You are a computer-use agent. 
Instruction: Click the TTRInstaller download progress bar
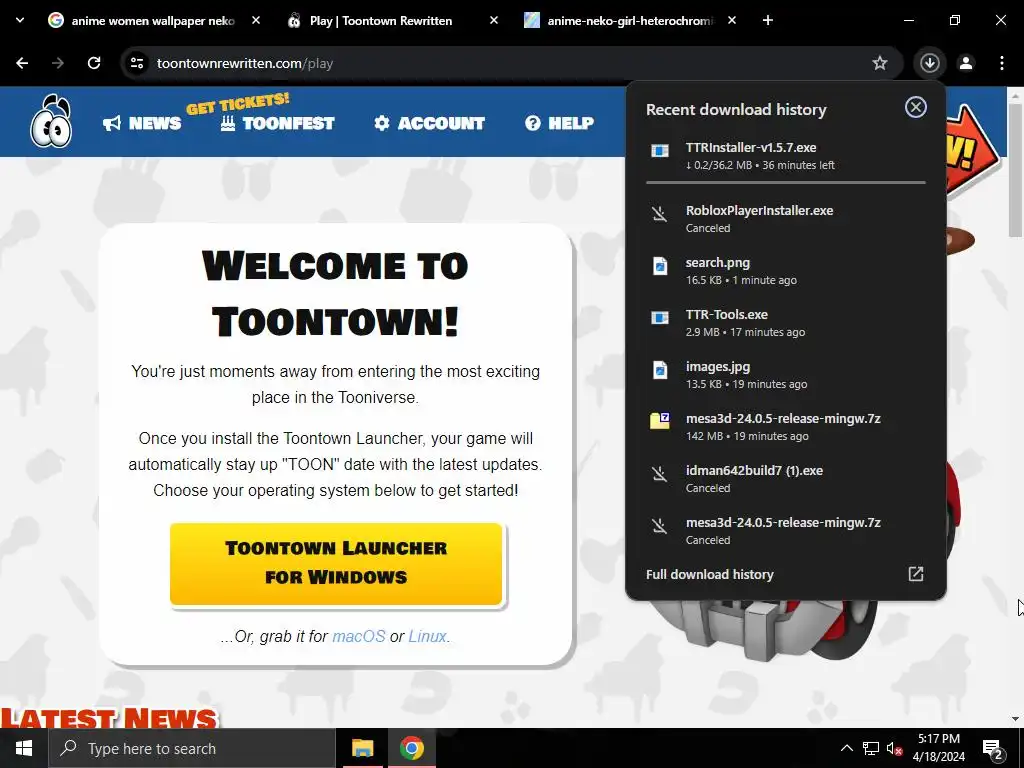pyautogui.click(x=786, y=182)
